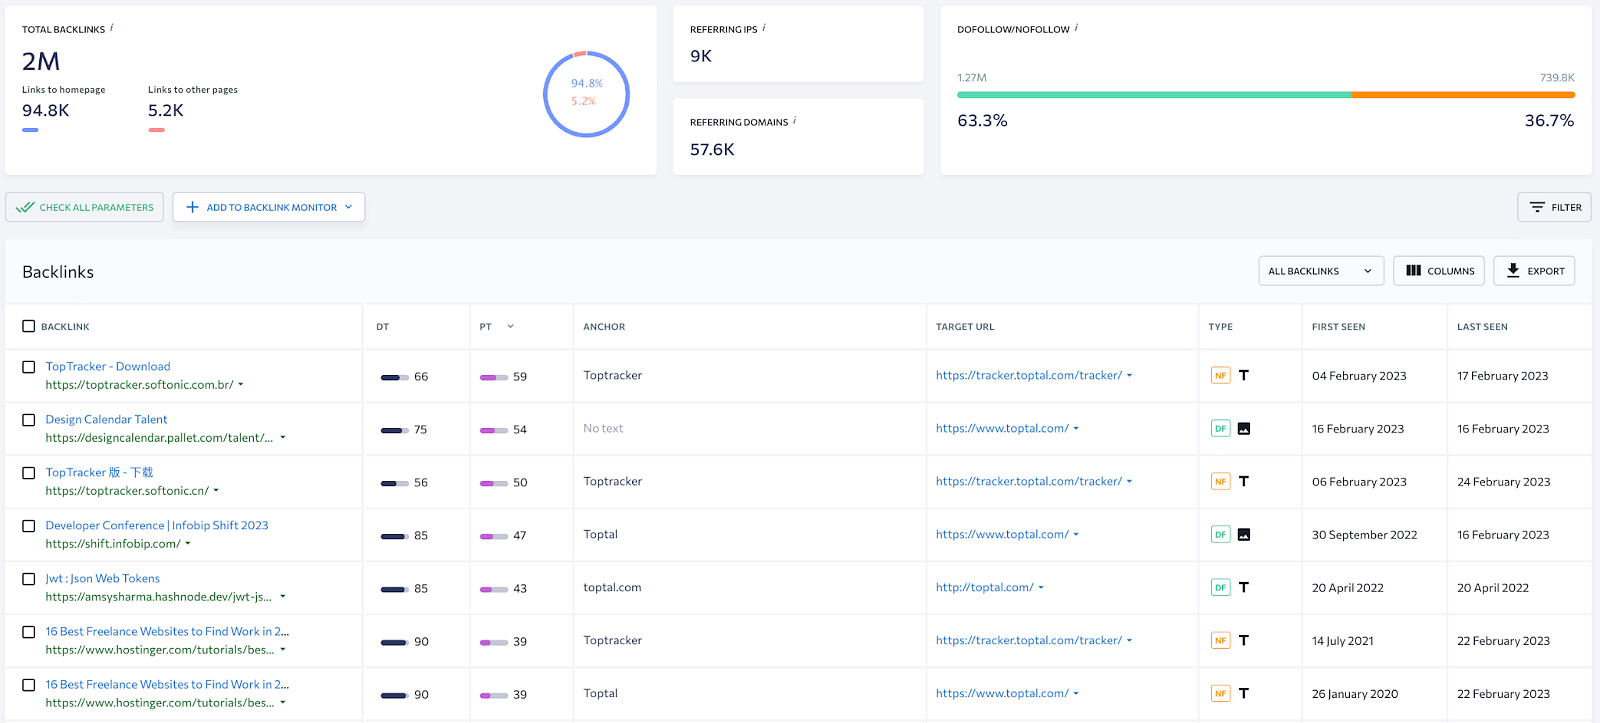This screenshot has width=1600, height=723.
Task: Click the NF badge in the 14 July 2021 row
Action: pos(1220,641)
